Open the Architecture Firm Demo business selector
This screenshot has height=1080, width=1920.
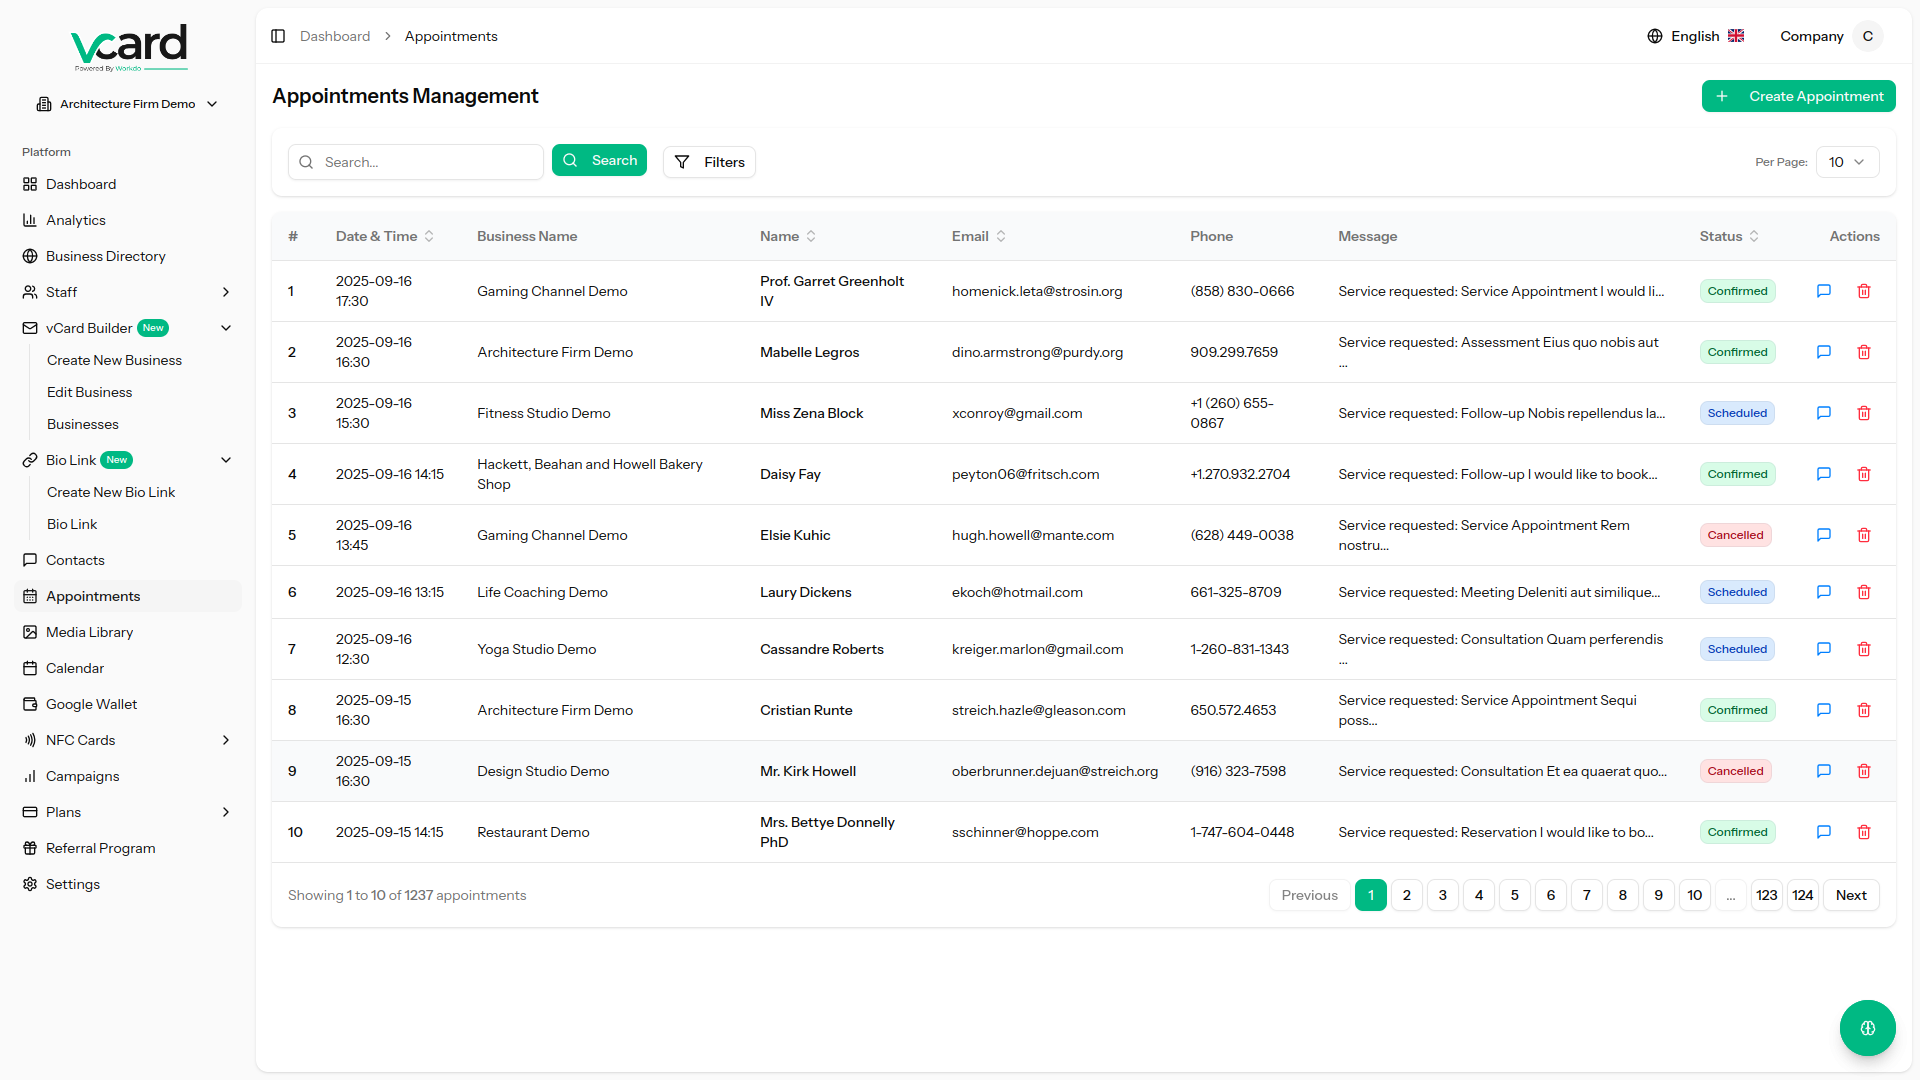pos(127,103)
